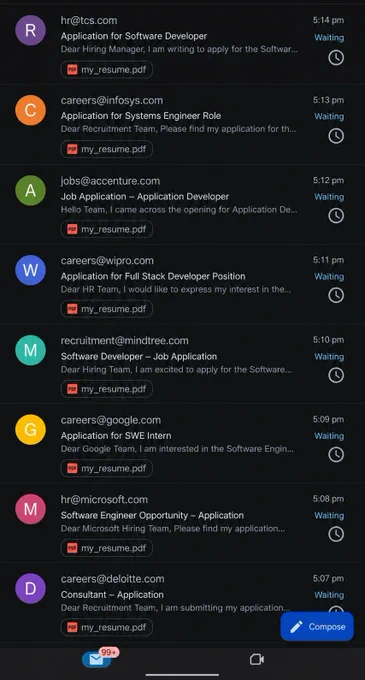Select recipient text careers@google.com
The height and width of the screenshot is (680, 365).
[x=111, y=420]
